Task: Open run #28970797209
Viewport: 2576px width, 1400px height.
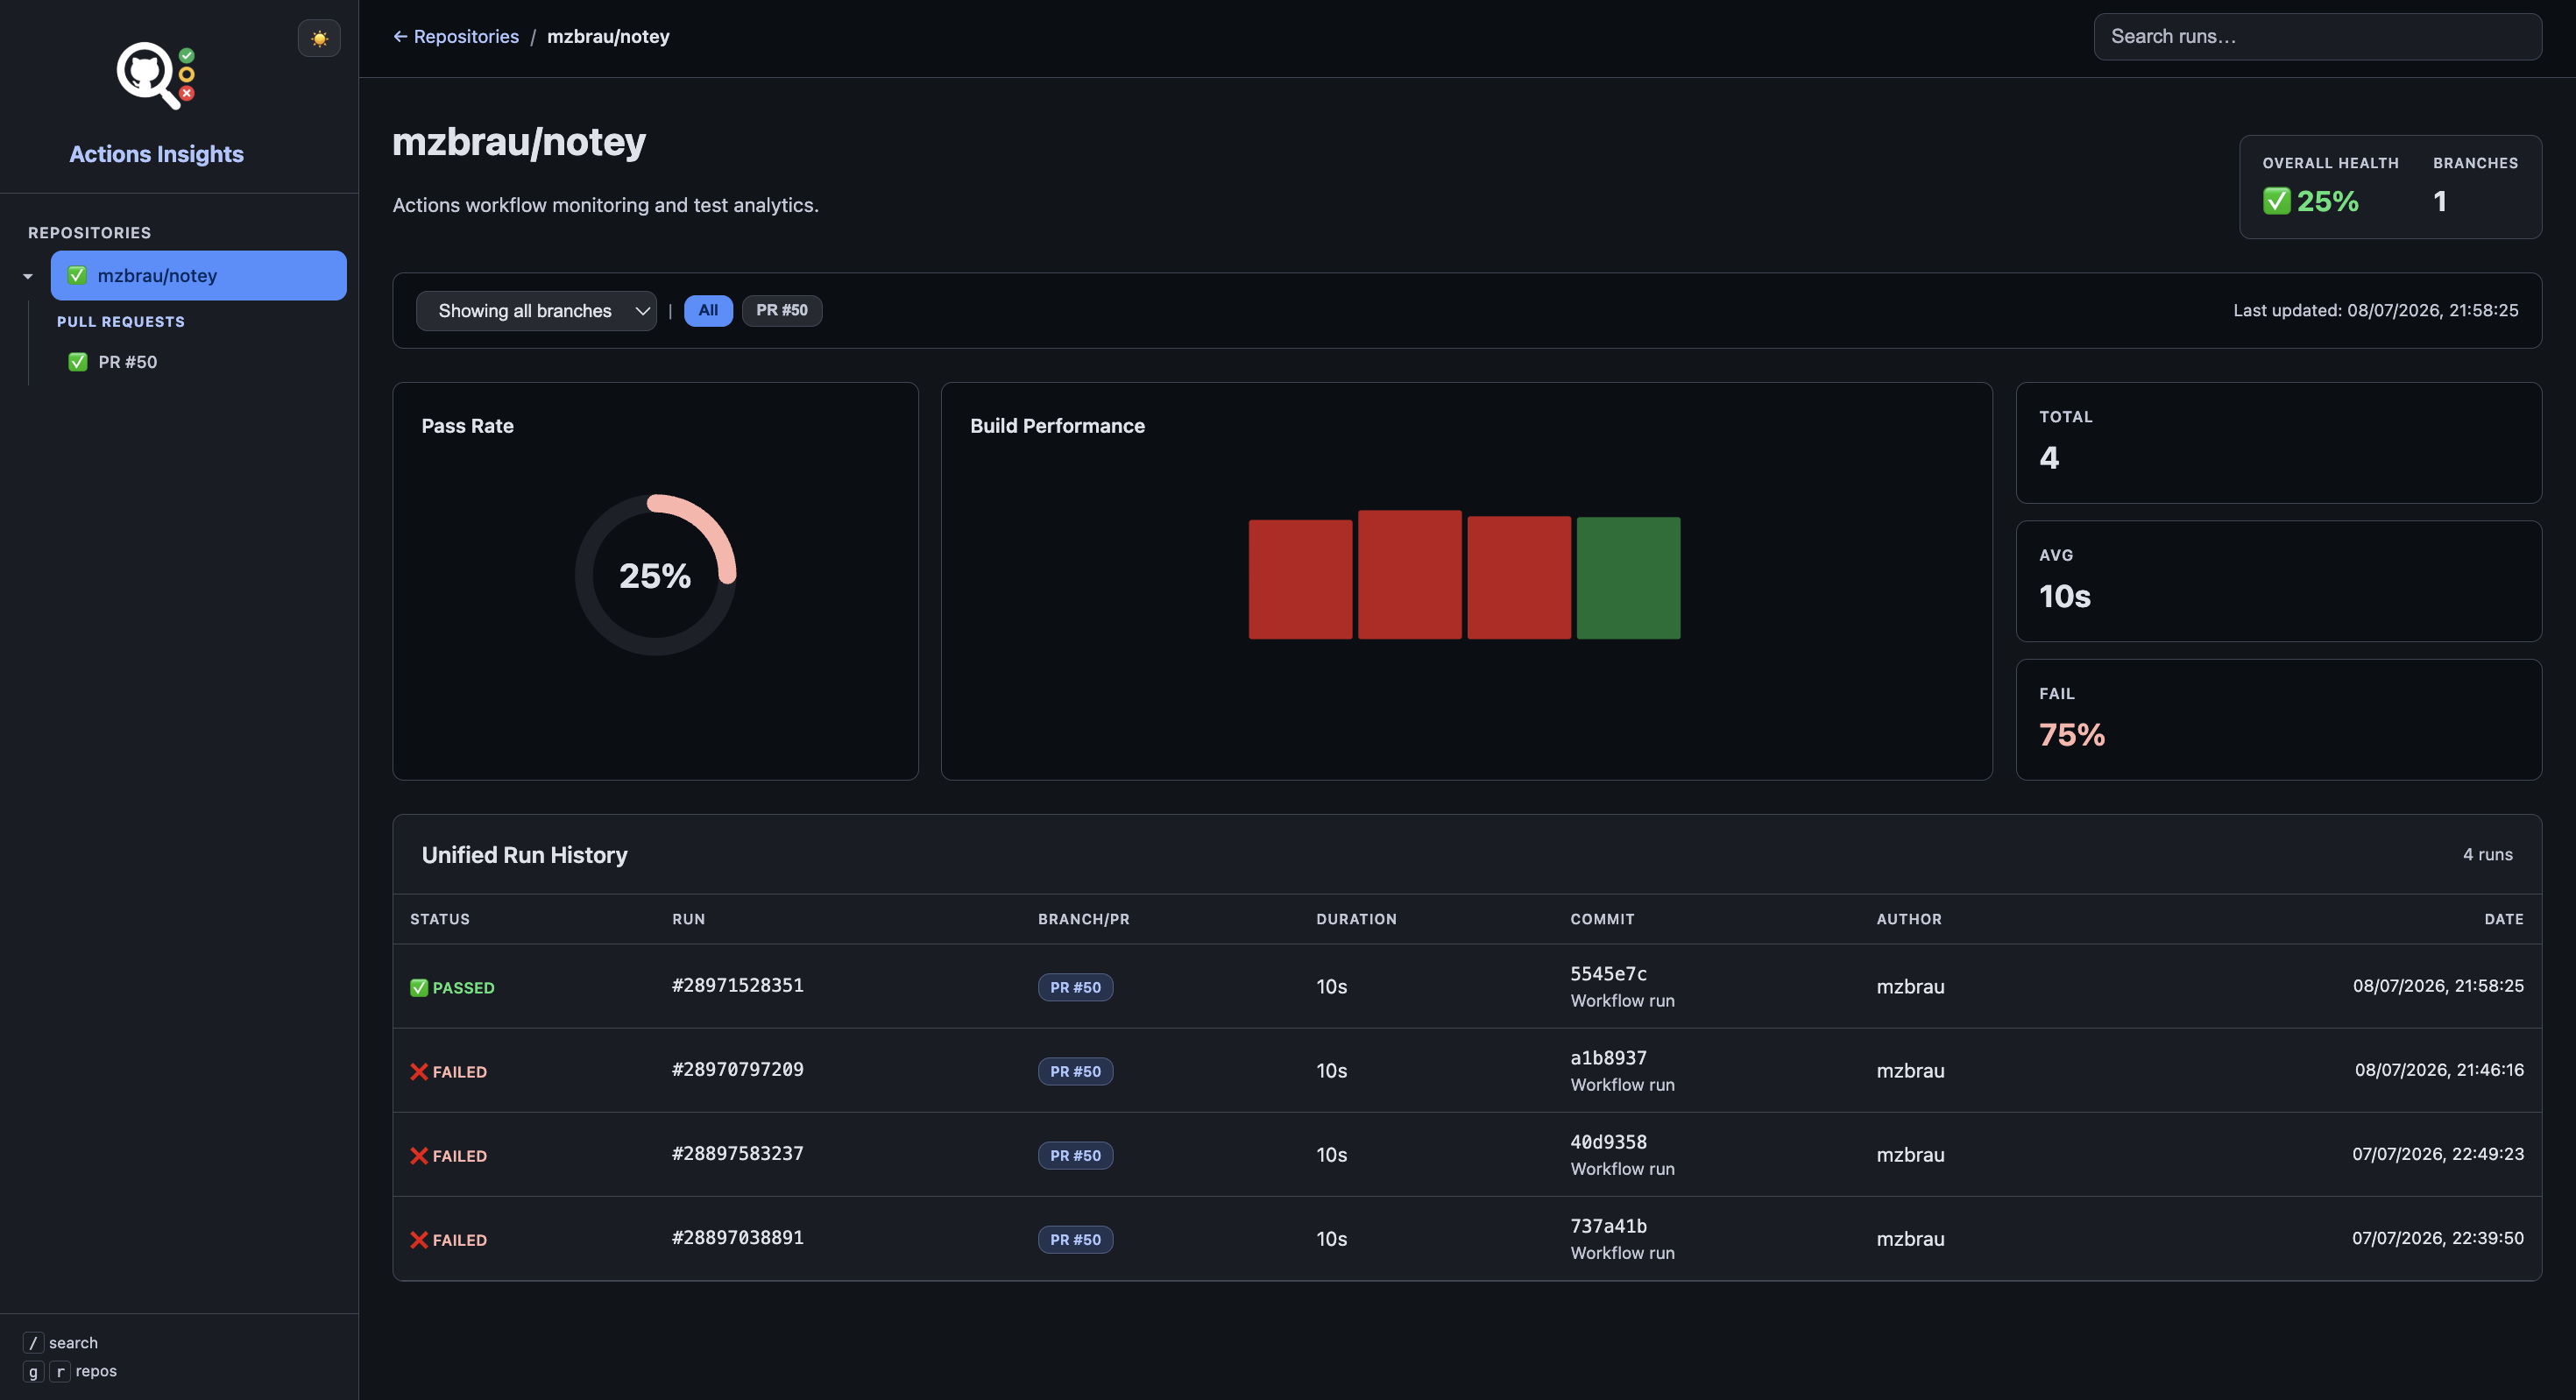Action: tap(738, 1070)
